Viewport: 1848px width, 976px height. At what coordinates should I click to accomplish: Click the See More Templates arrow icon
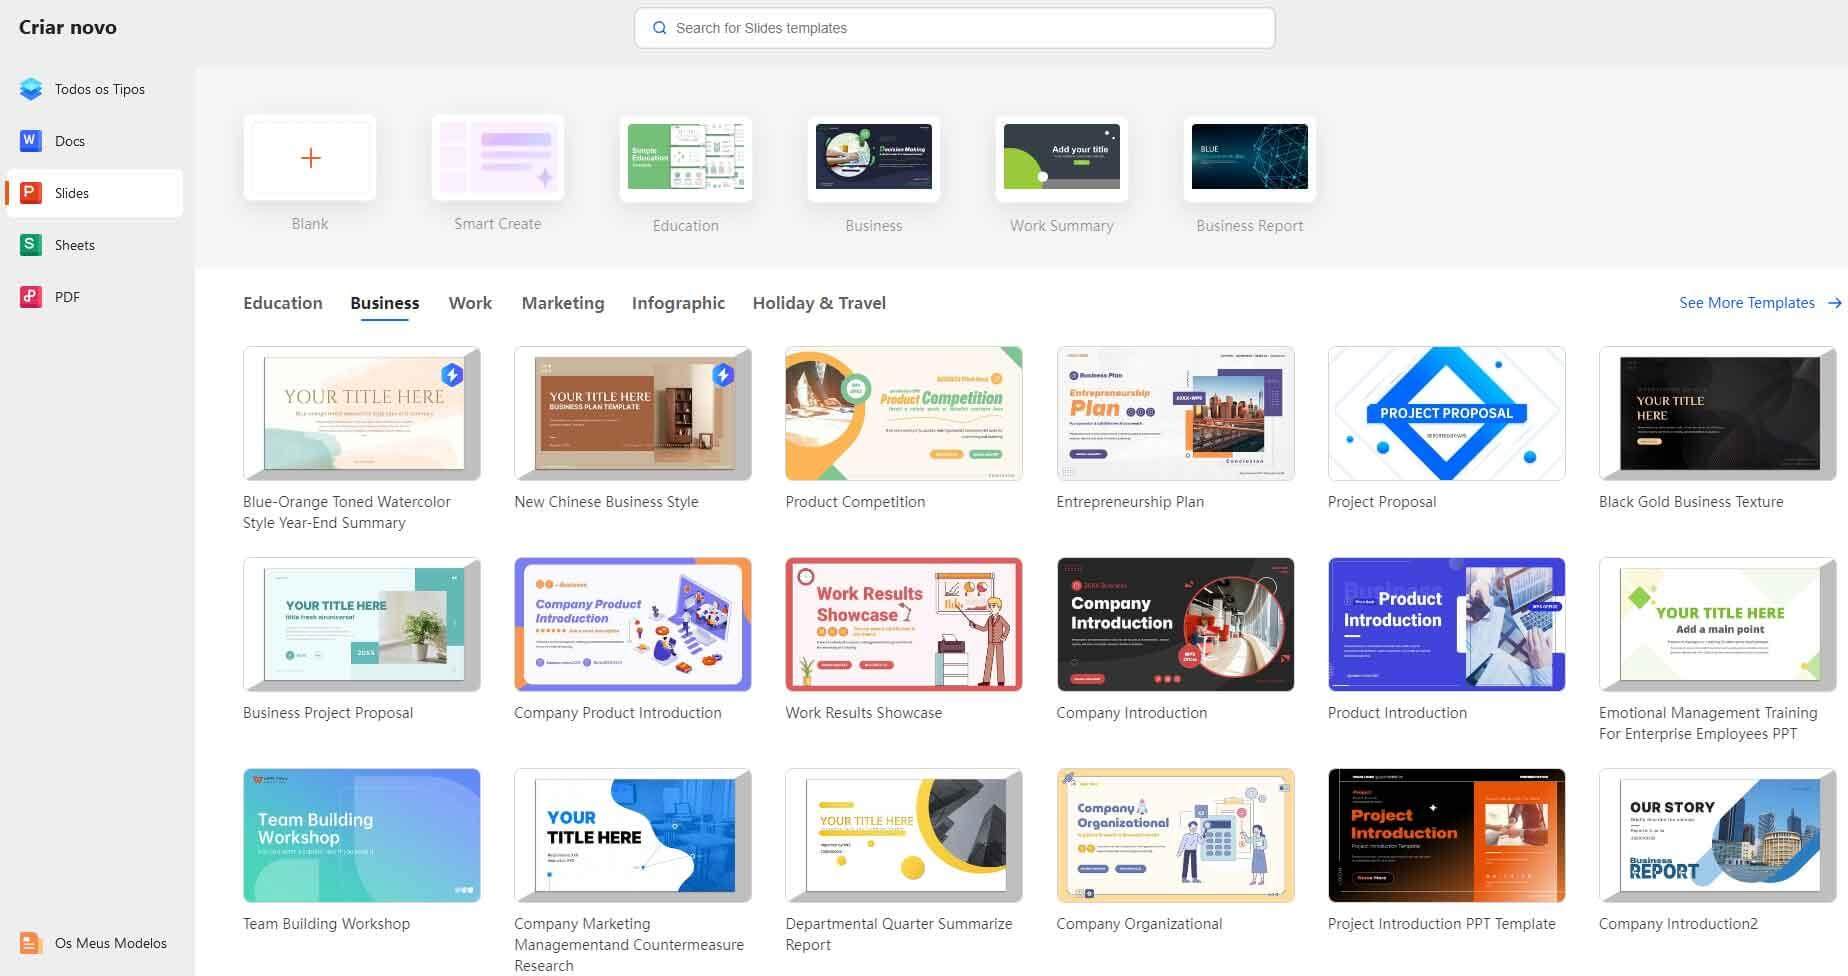(1834, 303)
